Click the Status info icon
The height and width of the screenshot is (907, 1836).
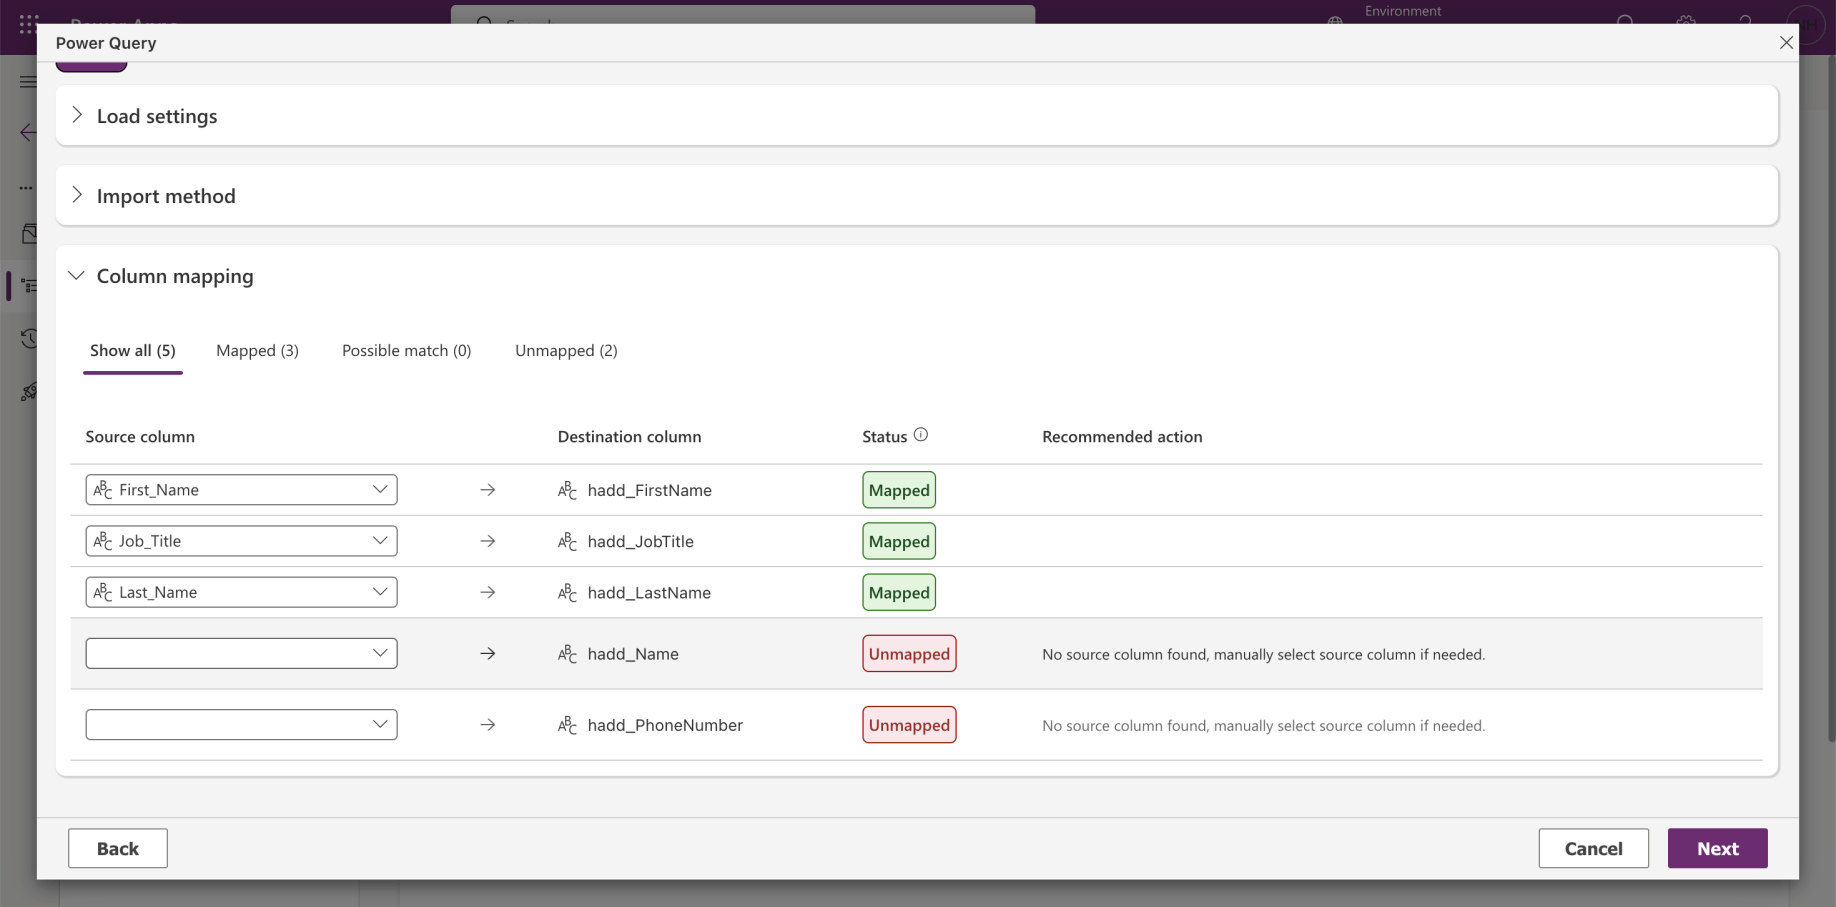pos(921,435)
